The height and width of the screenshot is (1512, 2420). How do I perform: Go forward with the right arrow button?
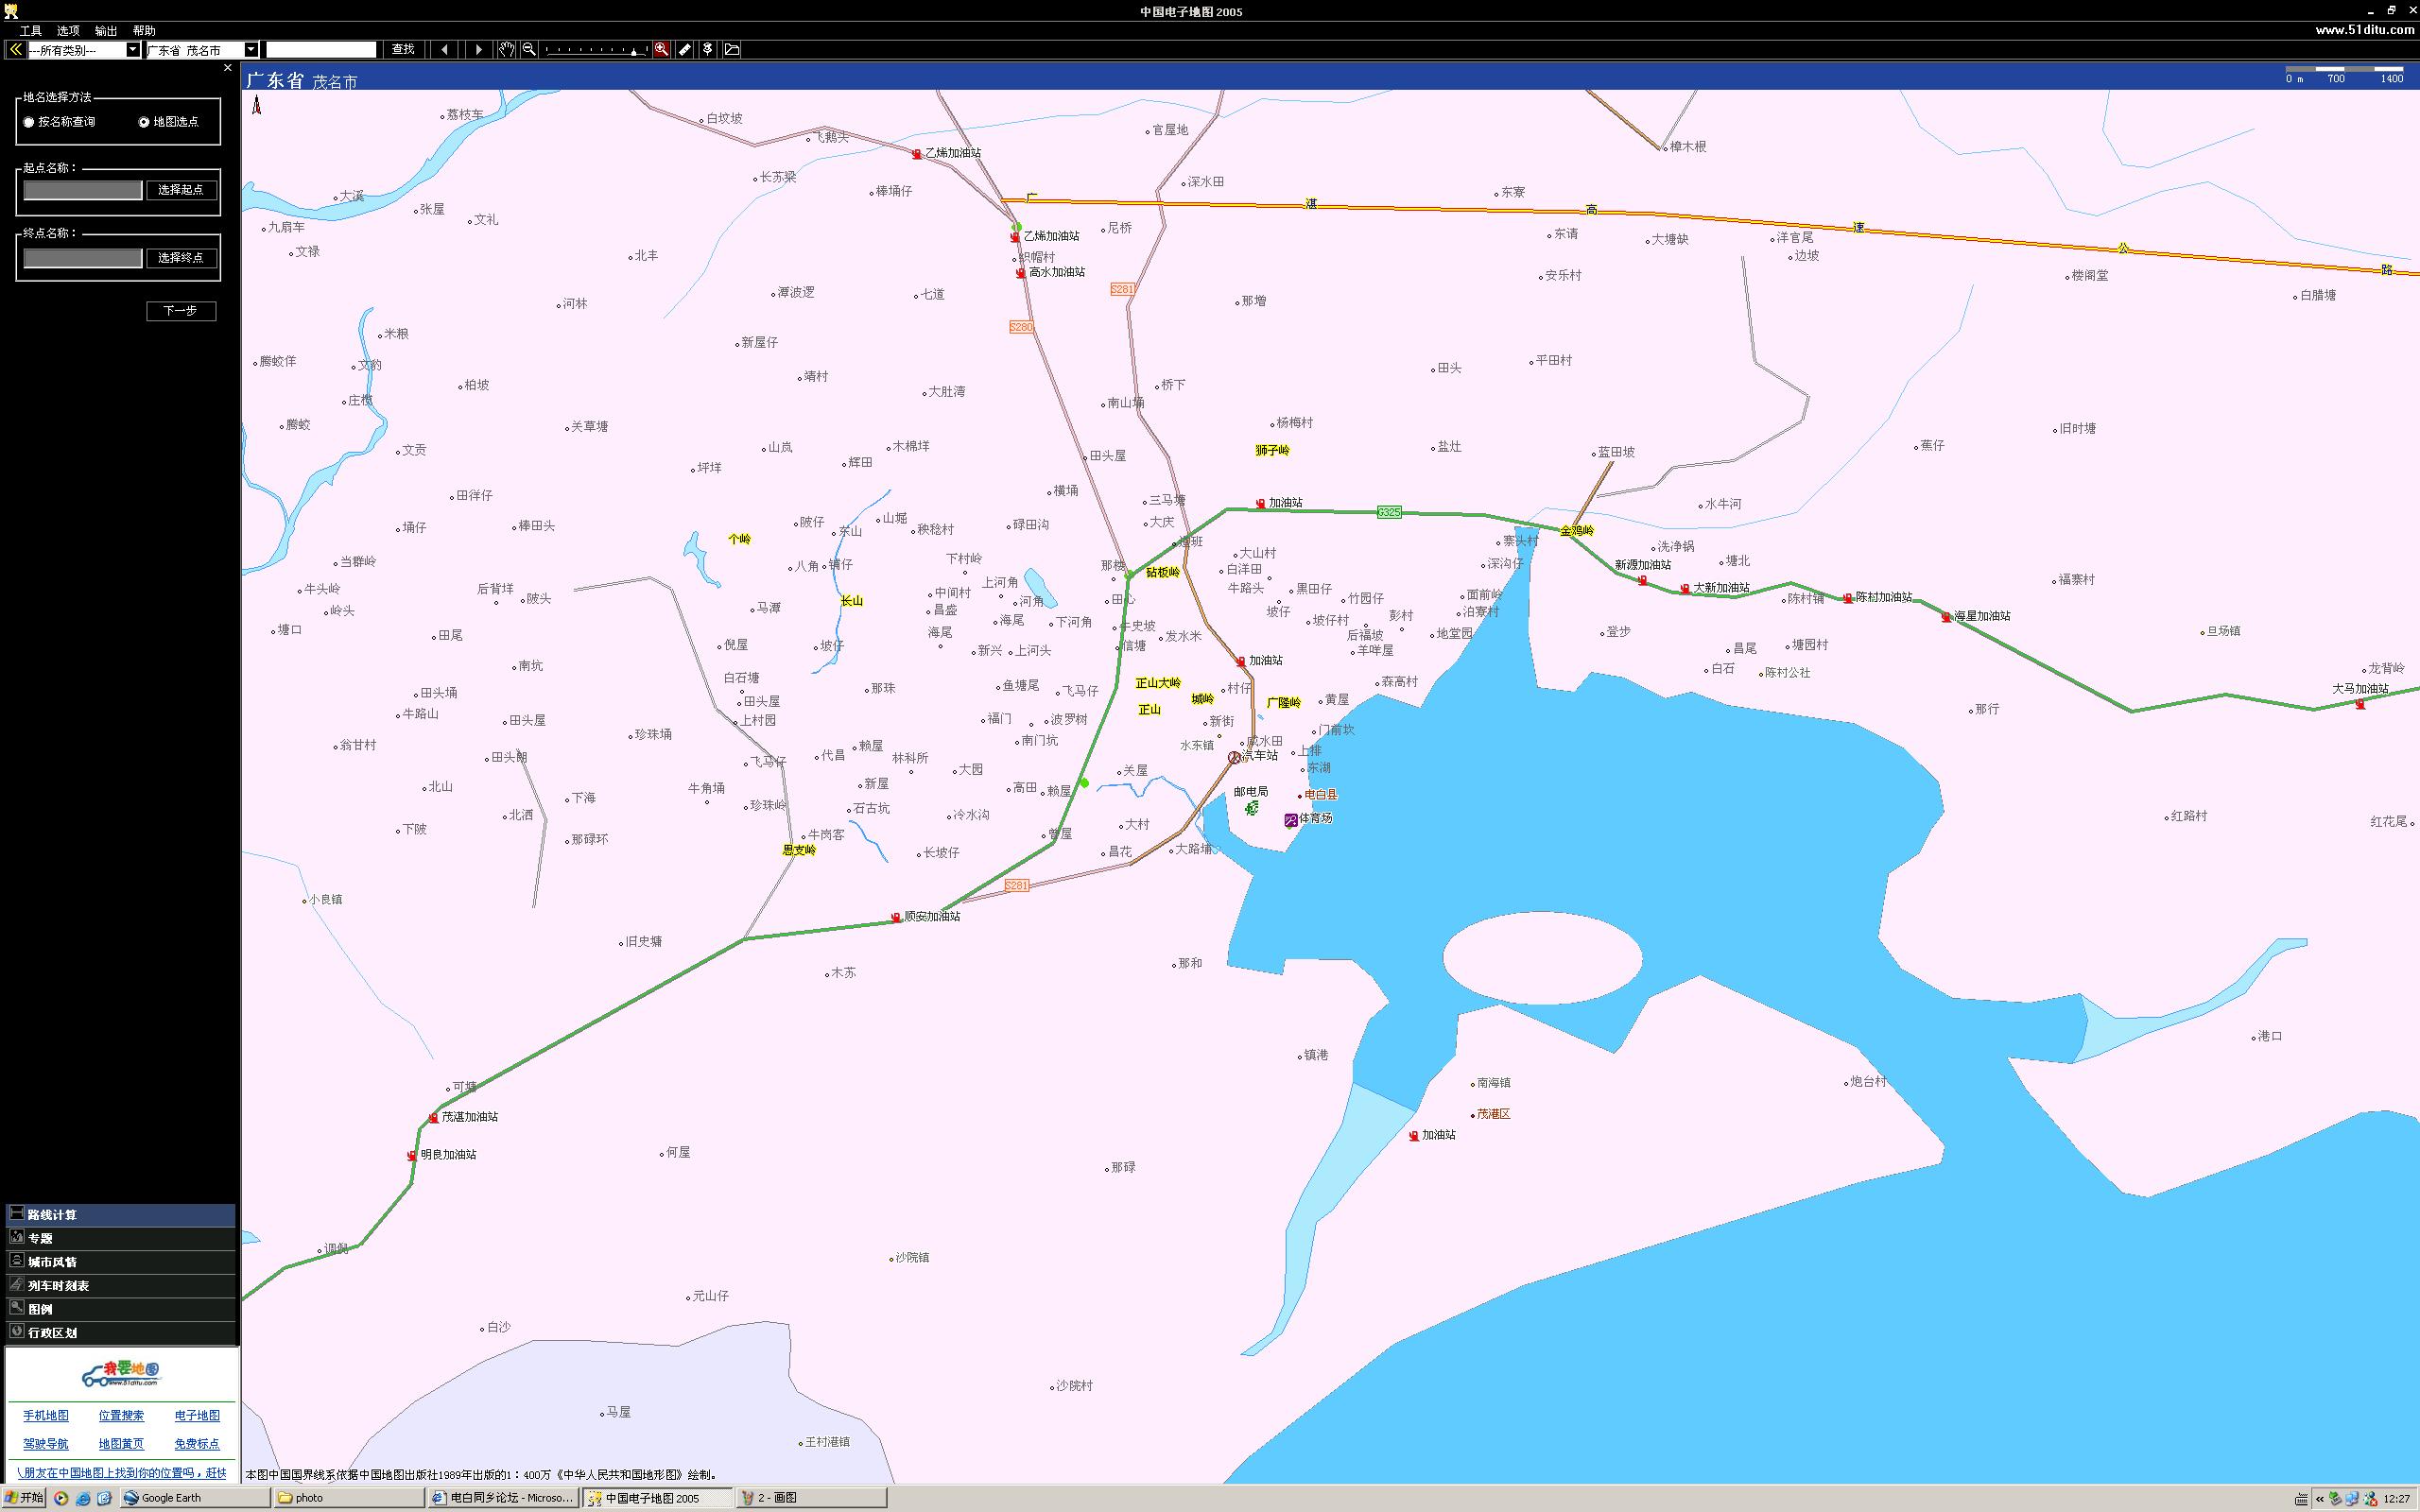tap(478, 49)
